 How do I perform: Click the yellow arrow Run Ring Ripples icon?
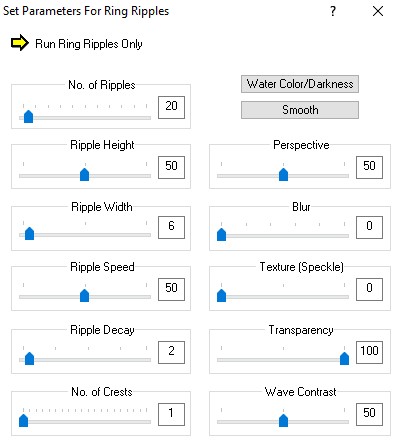(x=20, y=43)
